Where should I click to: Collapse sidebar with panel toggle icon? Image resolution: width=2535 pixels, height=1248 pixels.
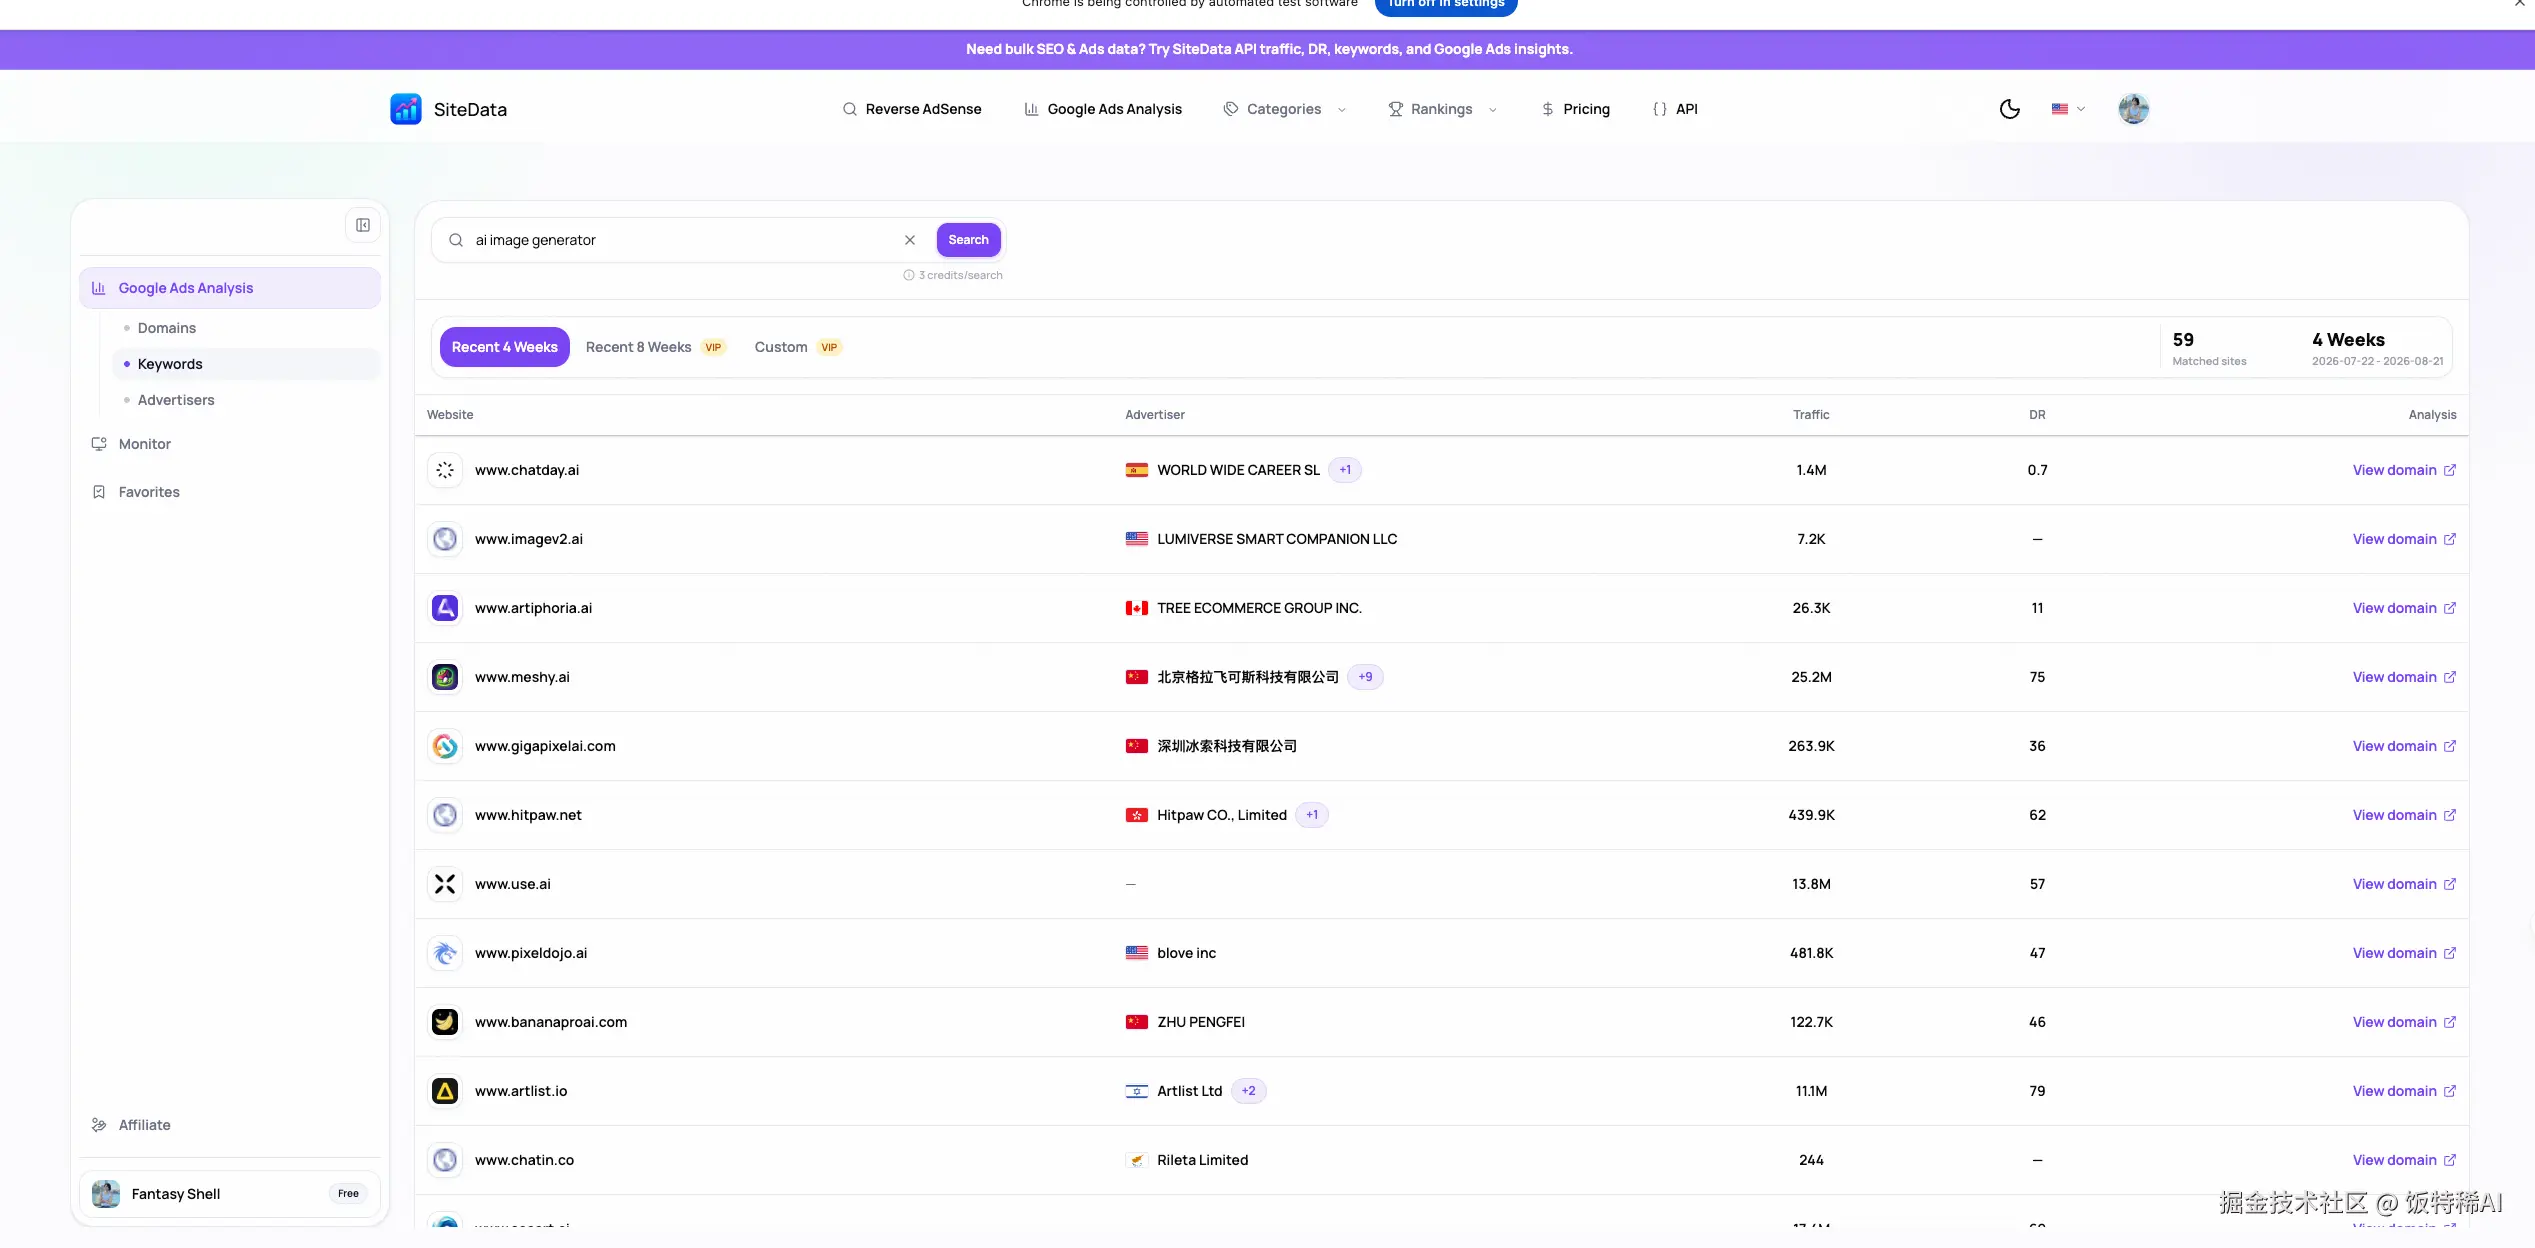pos(363,225)
